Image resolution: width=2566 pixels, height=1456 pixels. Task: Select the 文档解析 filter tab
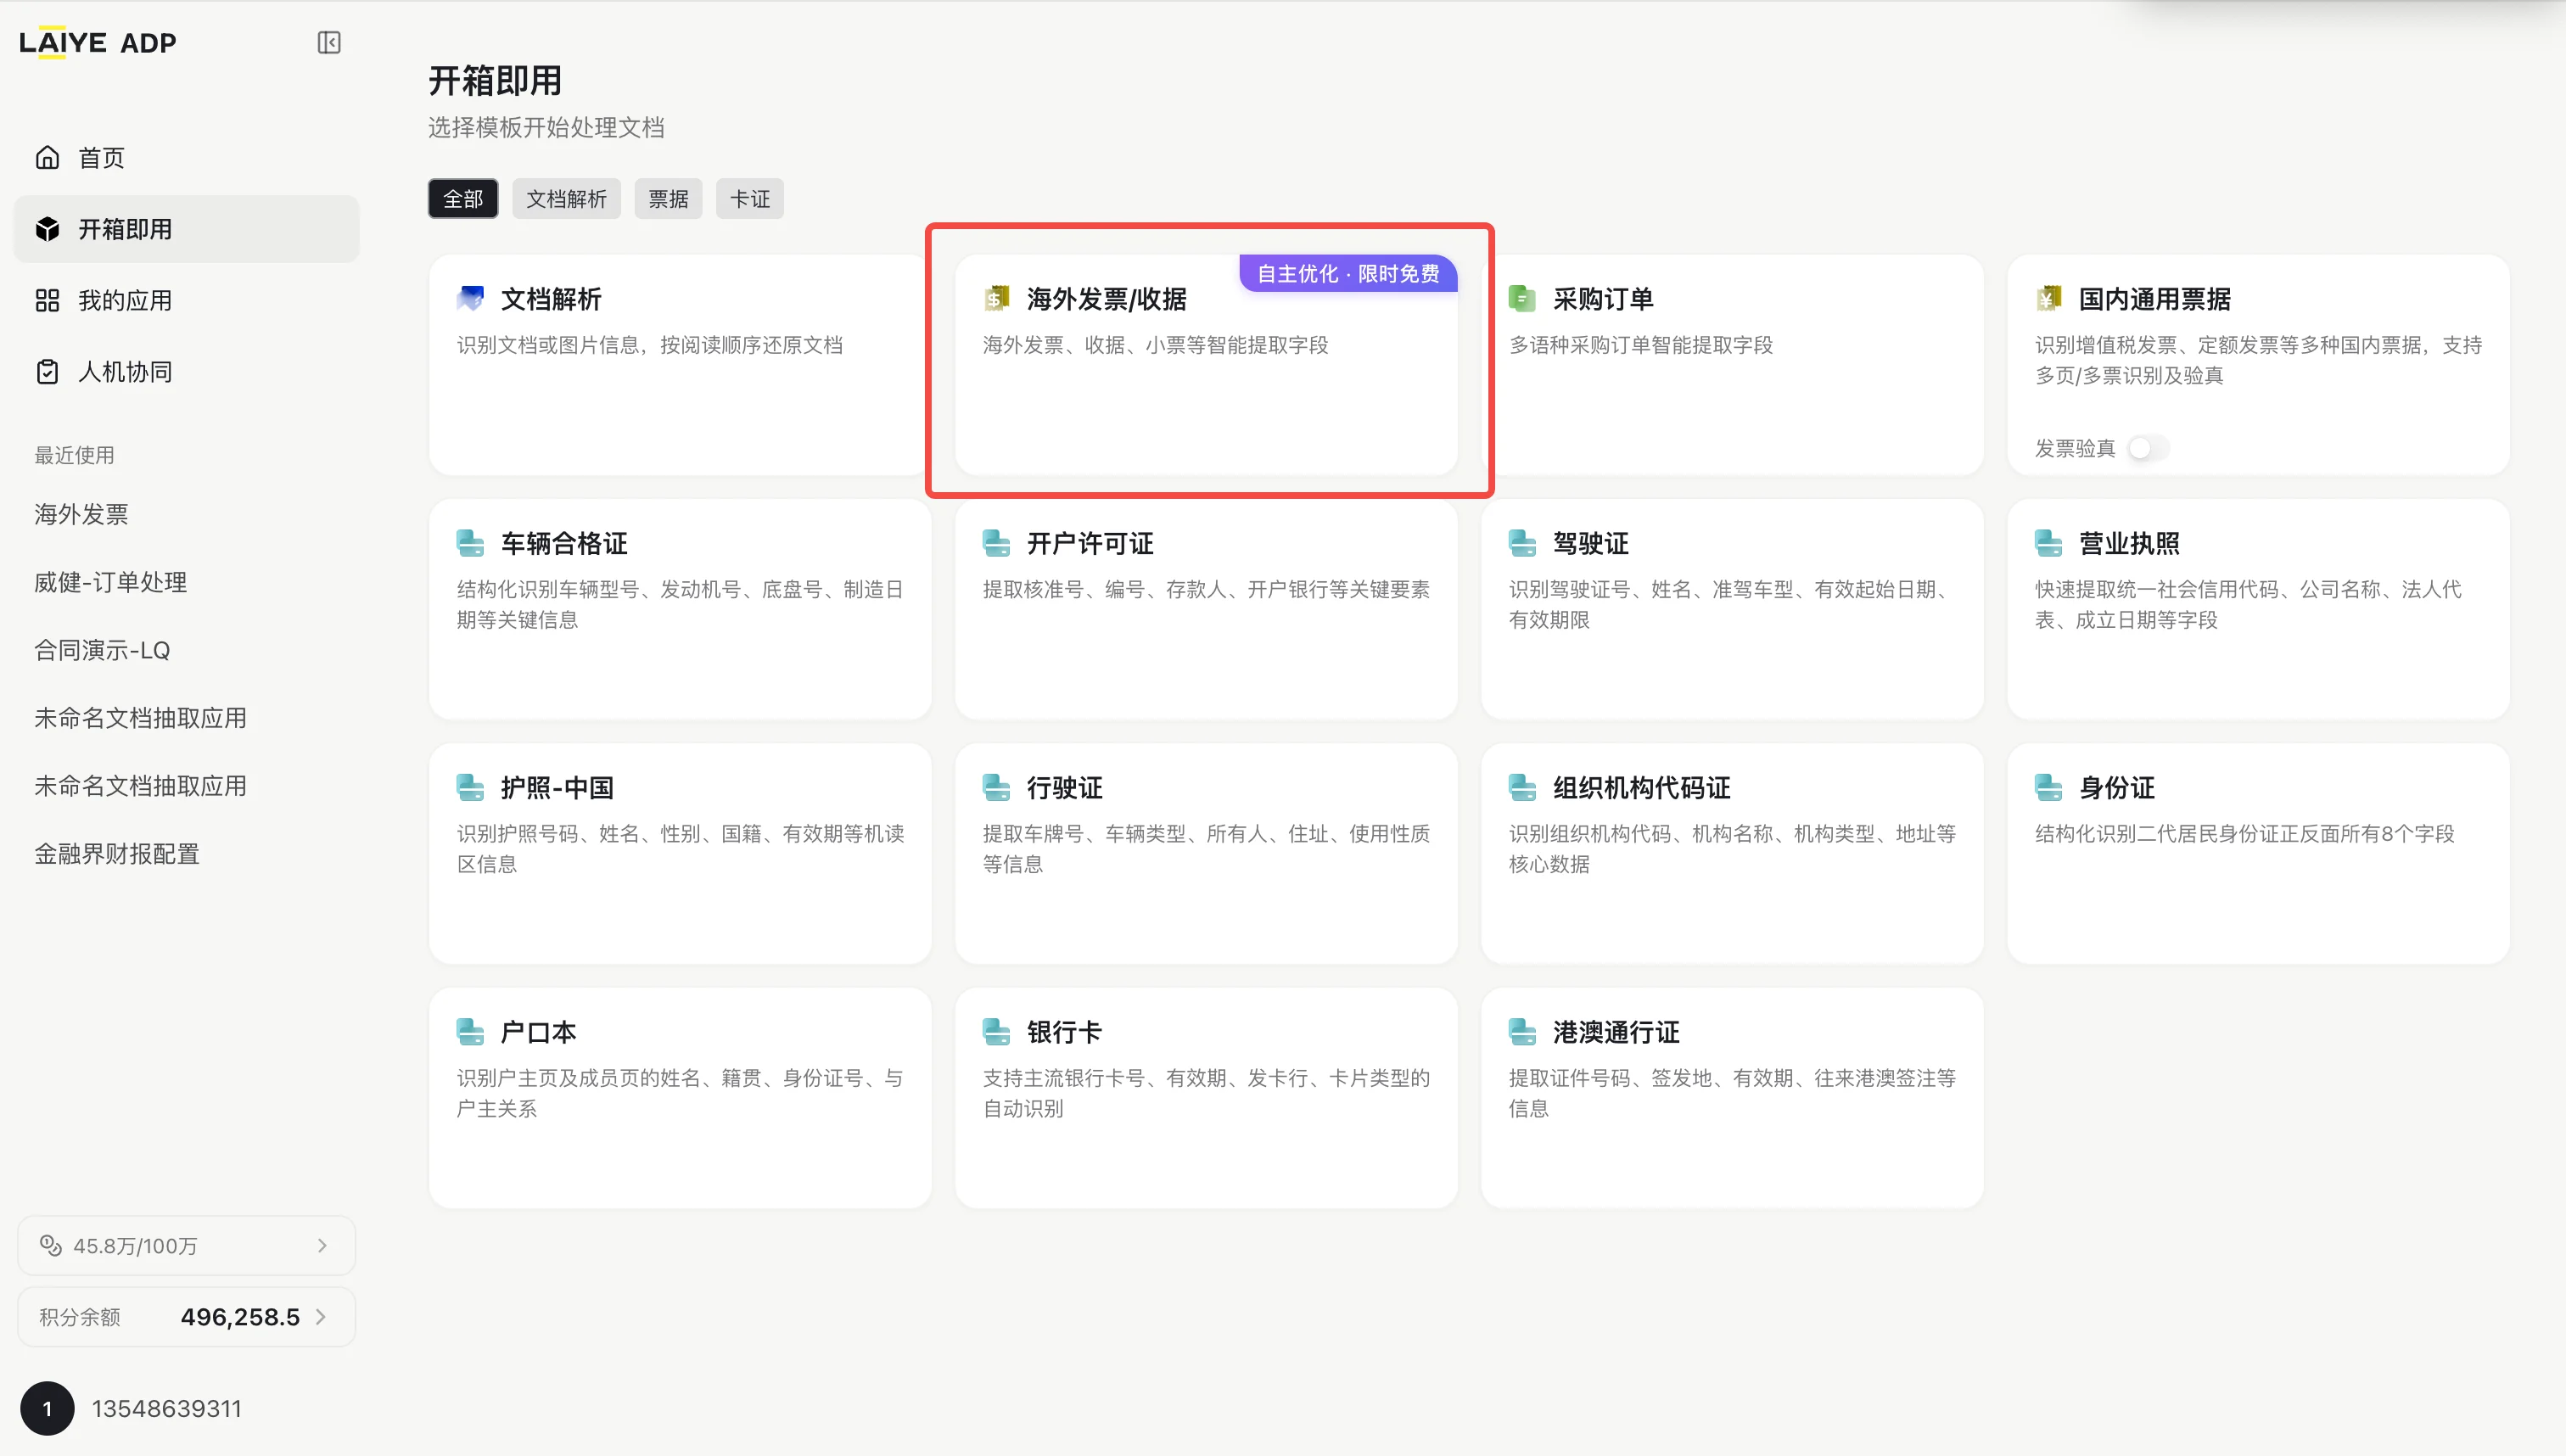pos(566,199)
